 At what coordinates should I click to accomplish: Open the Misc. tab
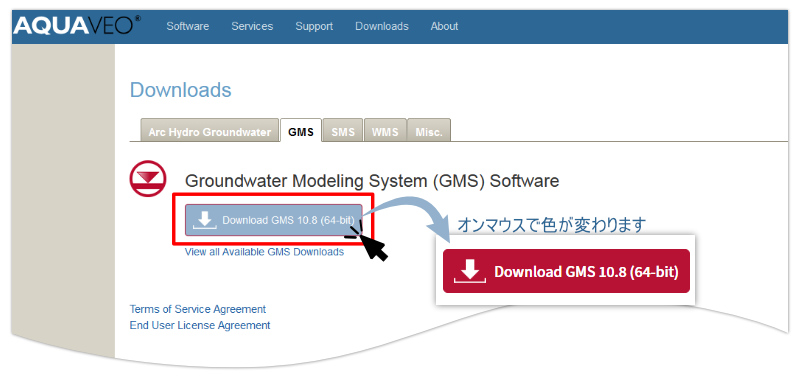(429, 132)
